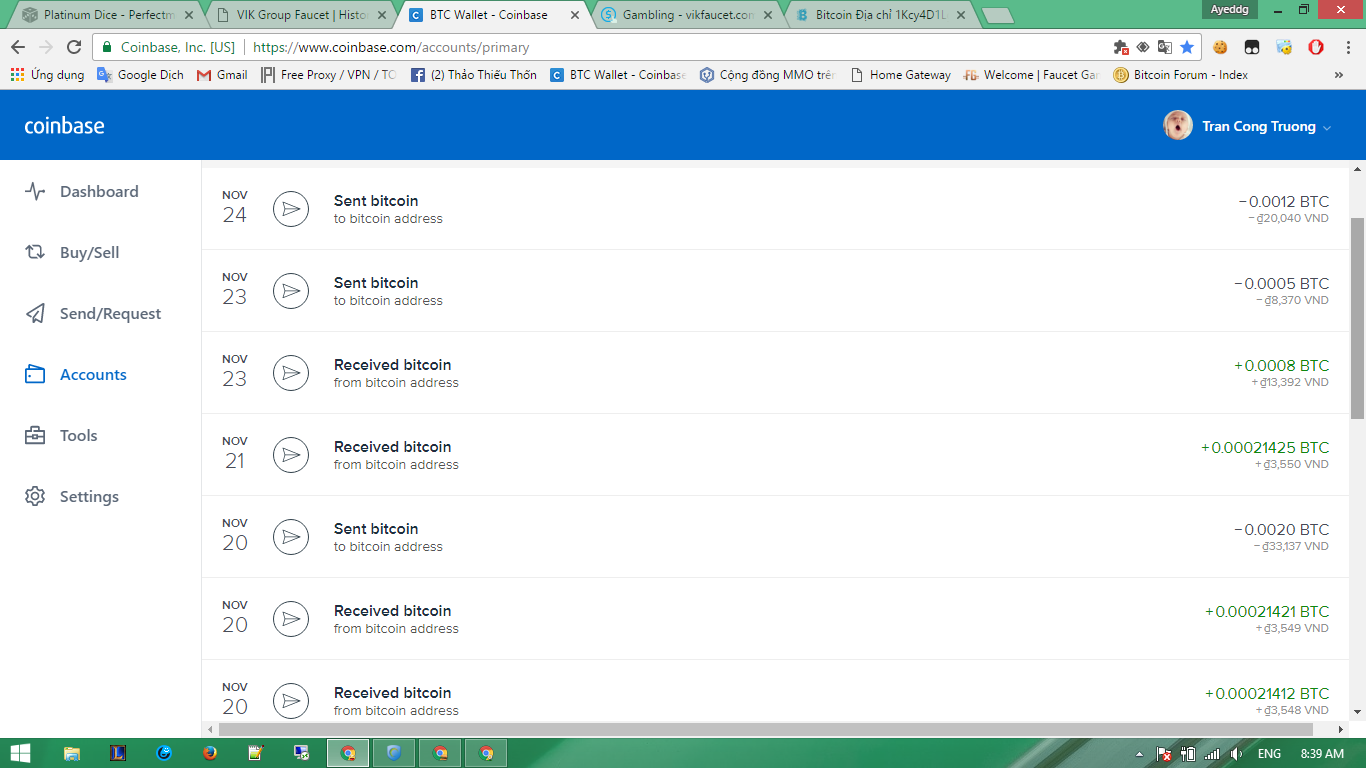Viewport: 1366px width, 768px height.
Task: Click the Buy/Sell arrows icon
Action: [x=35, y=253]
